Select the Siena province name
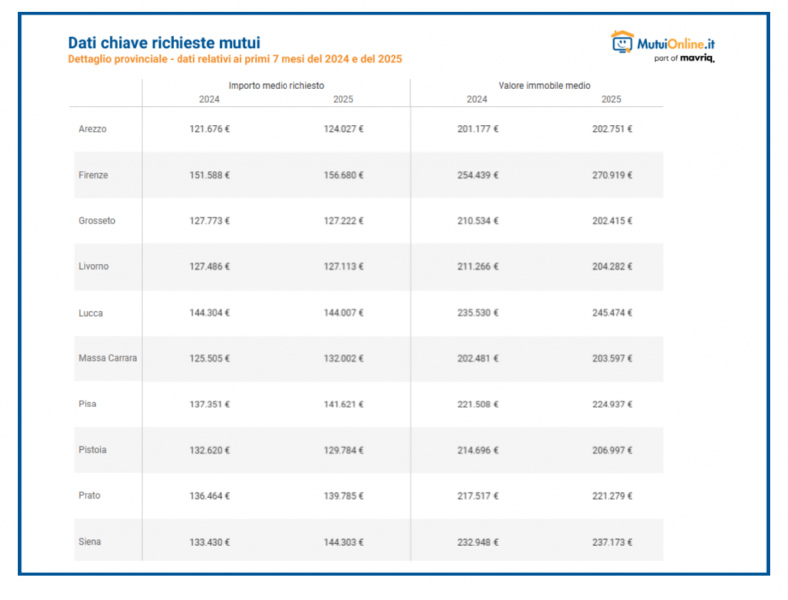The image size is (788, 600). [90, 542]
